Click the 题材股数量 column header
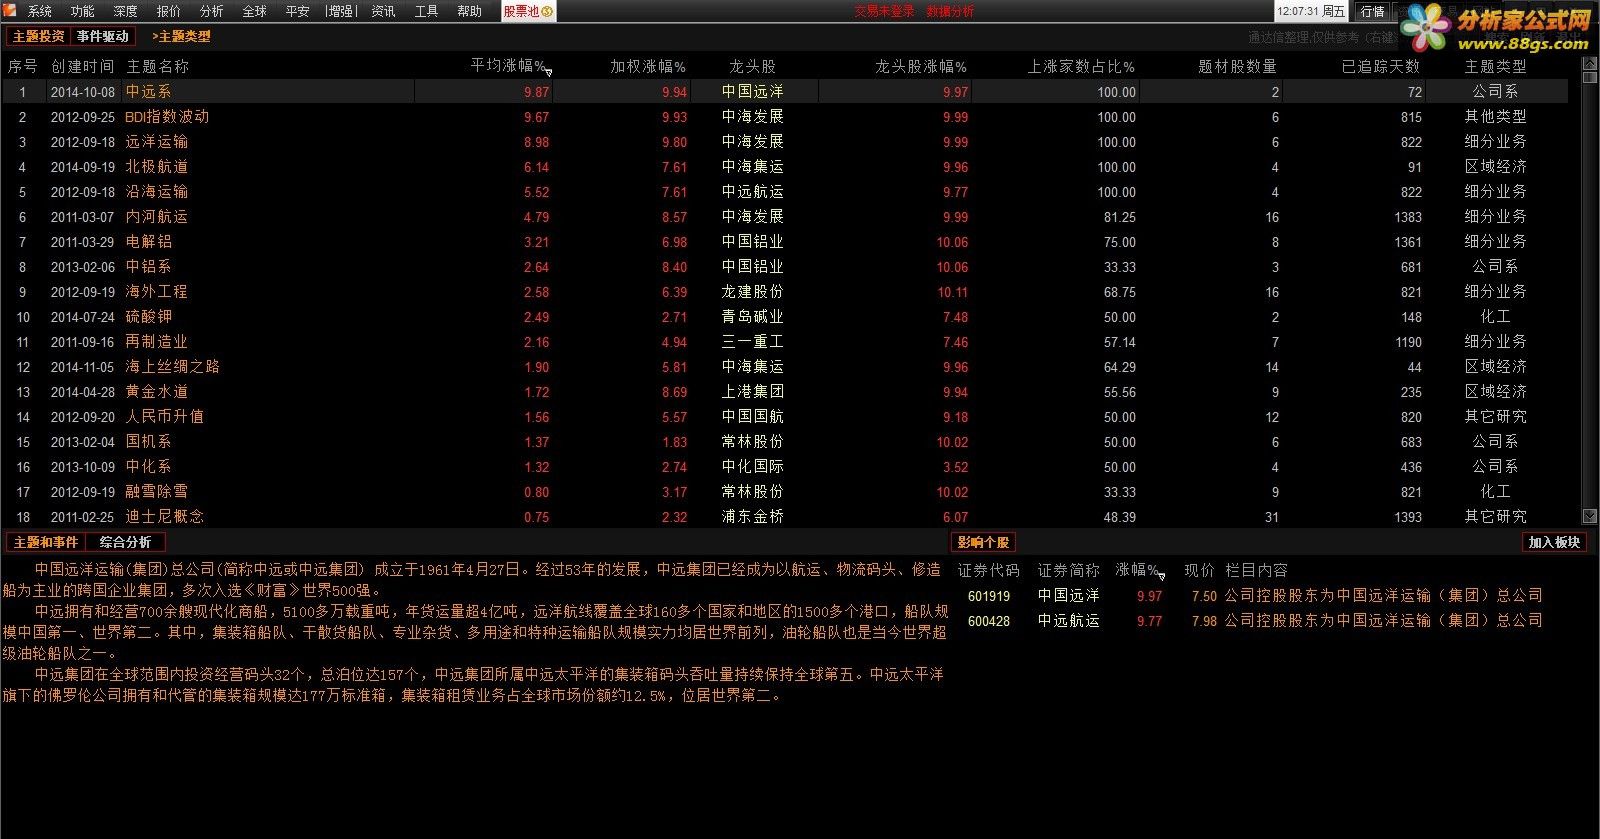 pos(1238,66)
